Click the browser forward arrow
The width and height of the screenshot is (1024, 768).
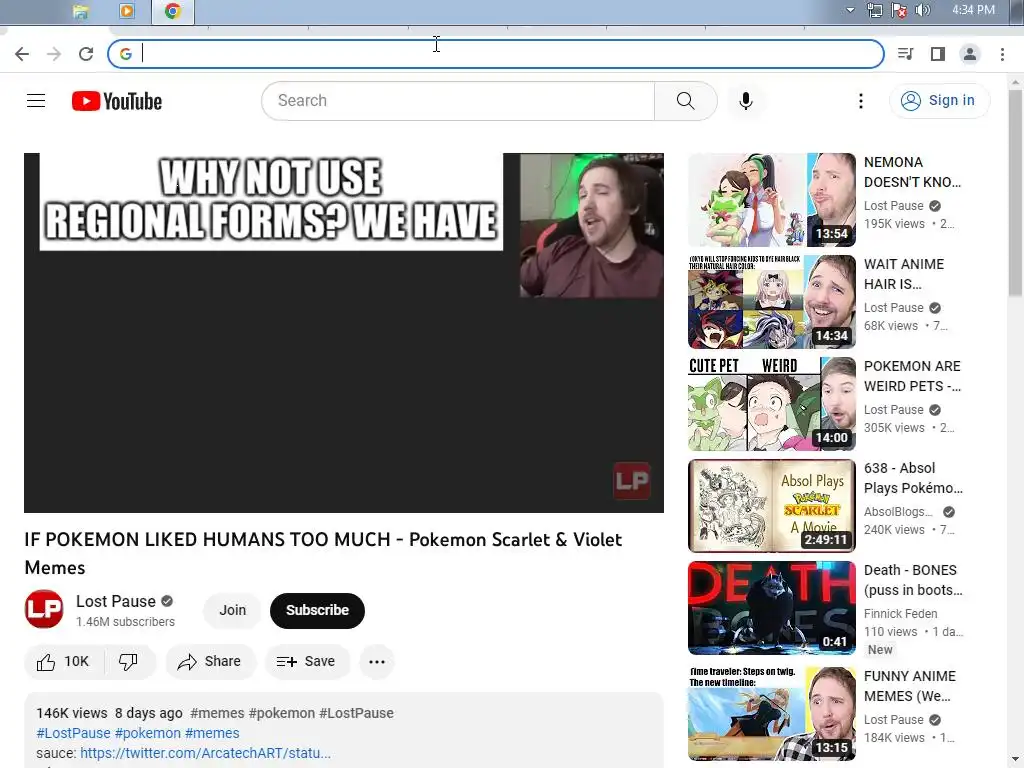(x=54, y=54)
